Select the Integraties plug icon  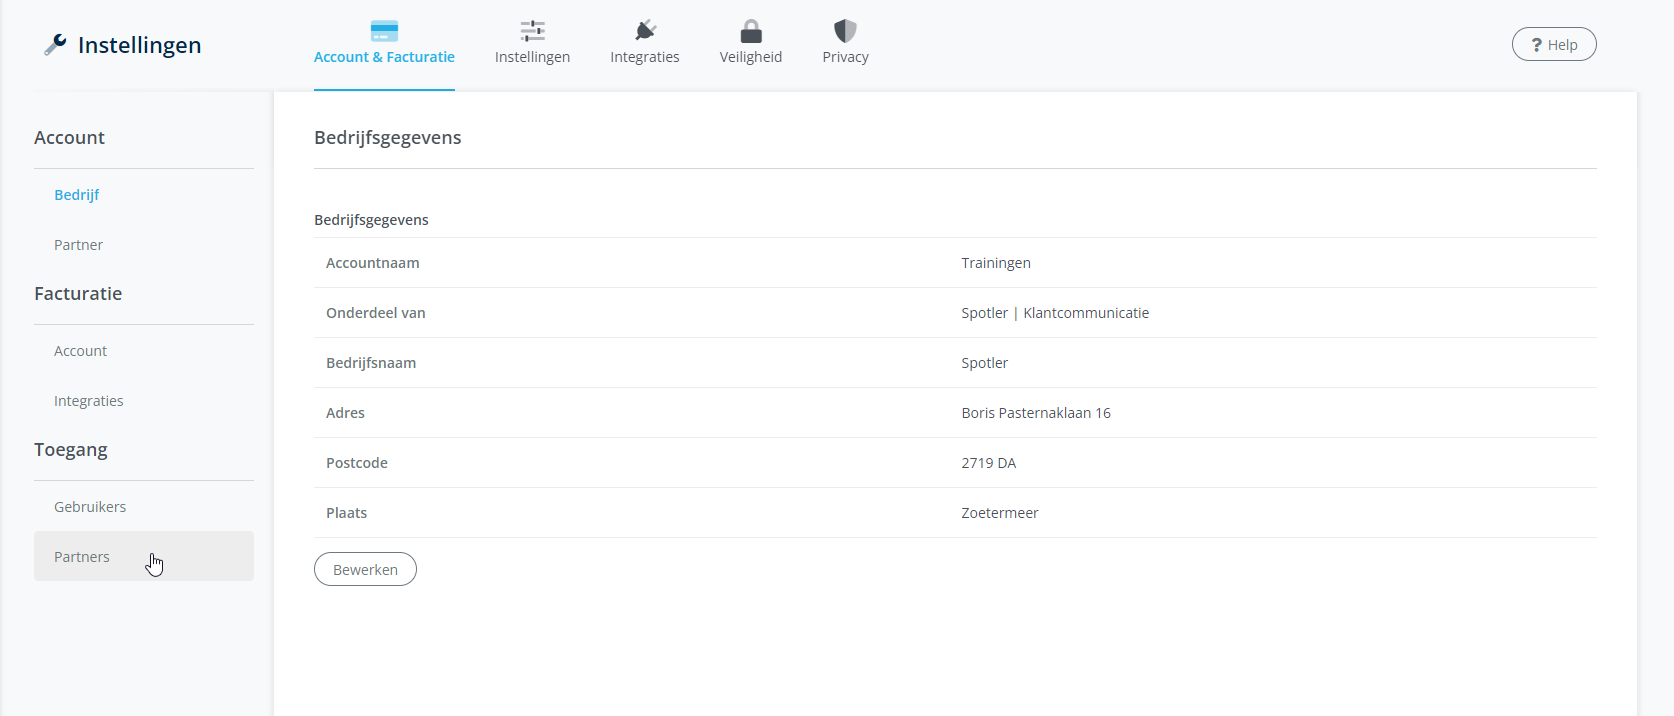(645, 31)
